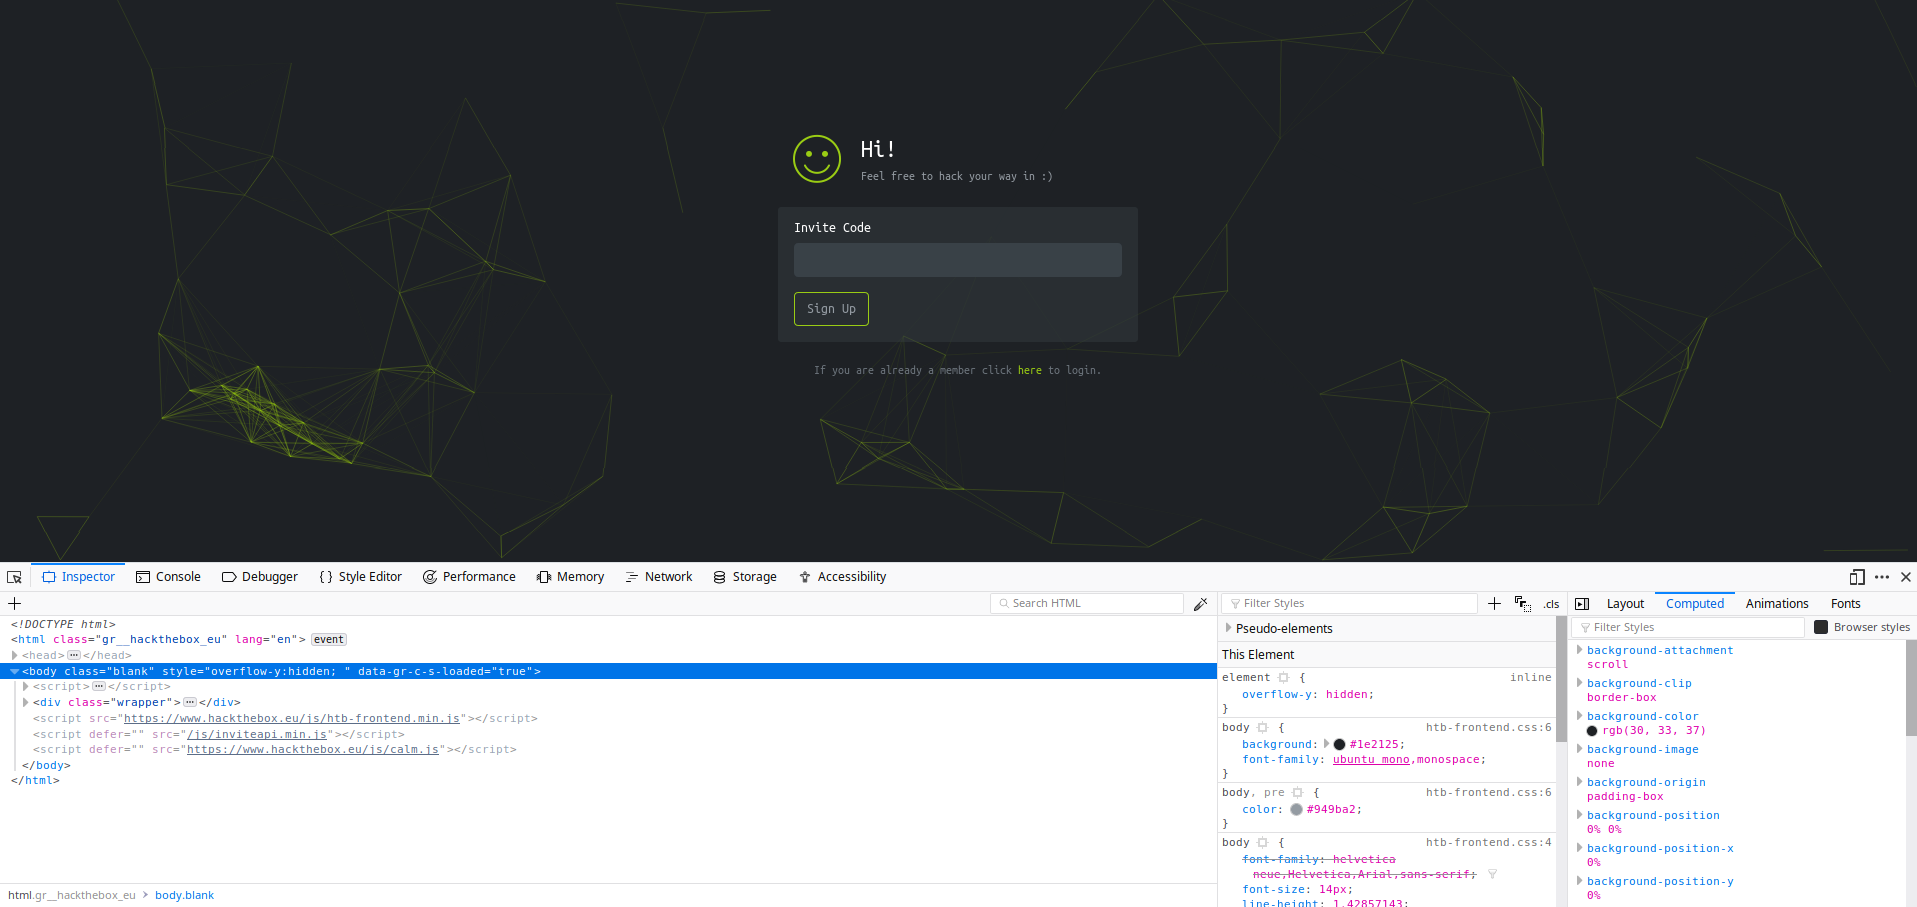Viewport: 1917px width, 907px height.
Task: Click the smiley face logo
Action: tap(817, 159)
